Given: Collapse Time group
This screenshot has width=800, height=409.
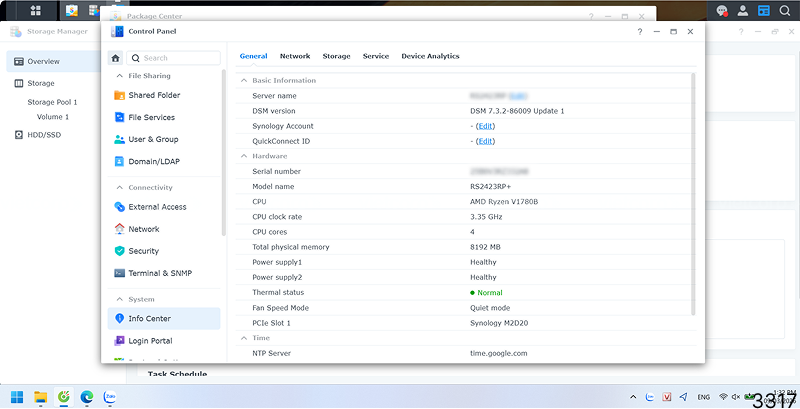Looking at the screenshot, I should (x=244, y=338).
